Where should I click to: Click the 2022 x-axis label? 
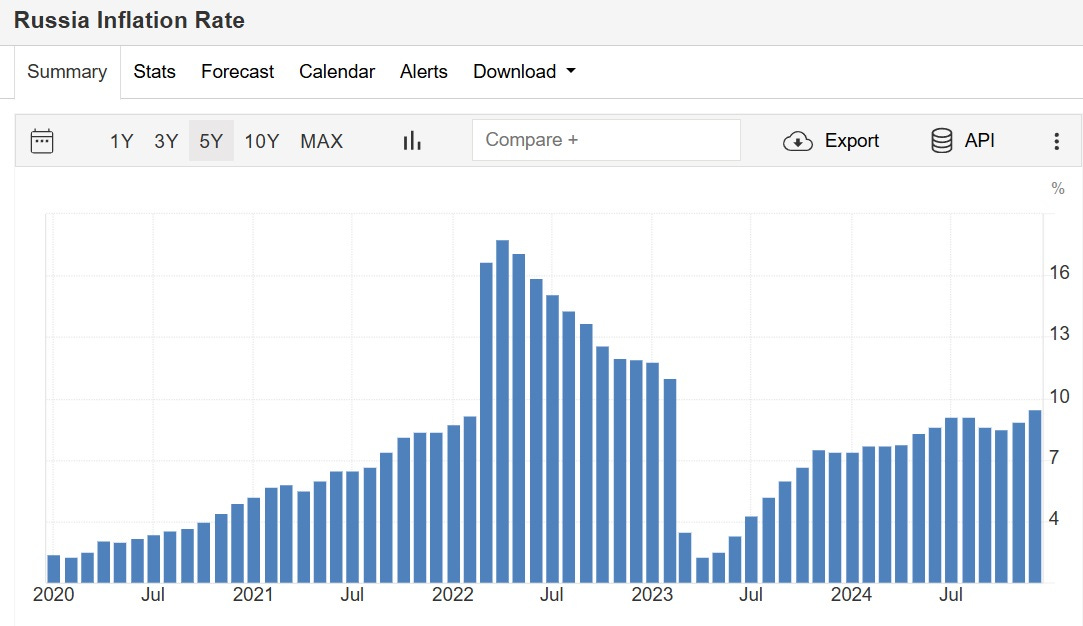(452, 595)
